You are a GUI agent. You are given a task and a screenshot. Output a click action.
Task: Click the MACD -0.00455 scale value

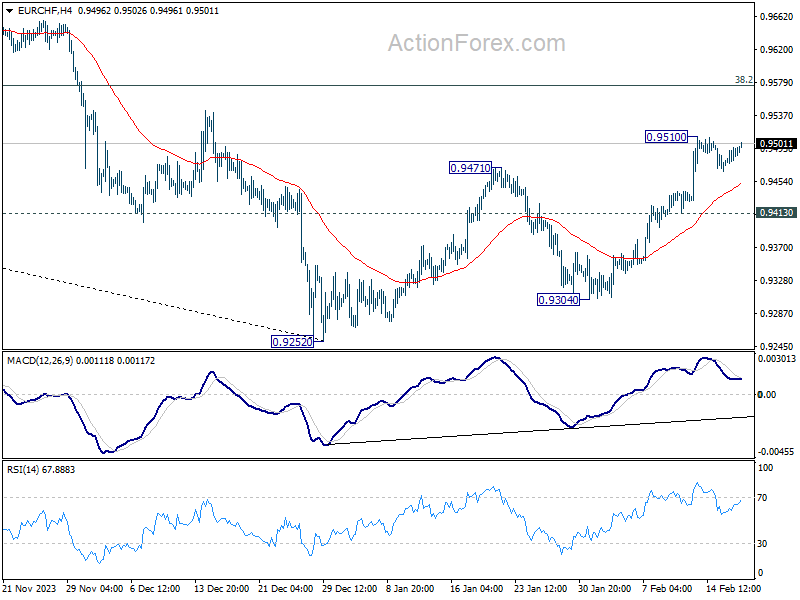(776, 452)
